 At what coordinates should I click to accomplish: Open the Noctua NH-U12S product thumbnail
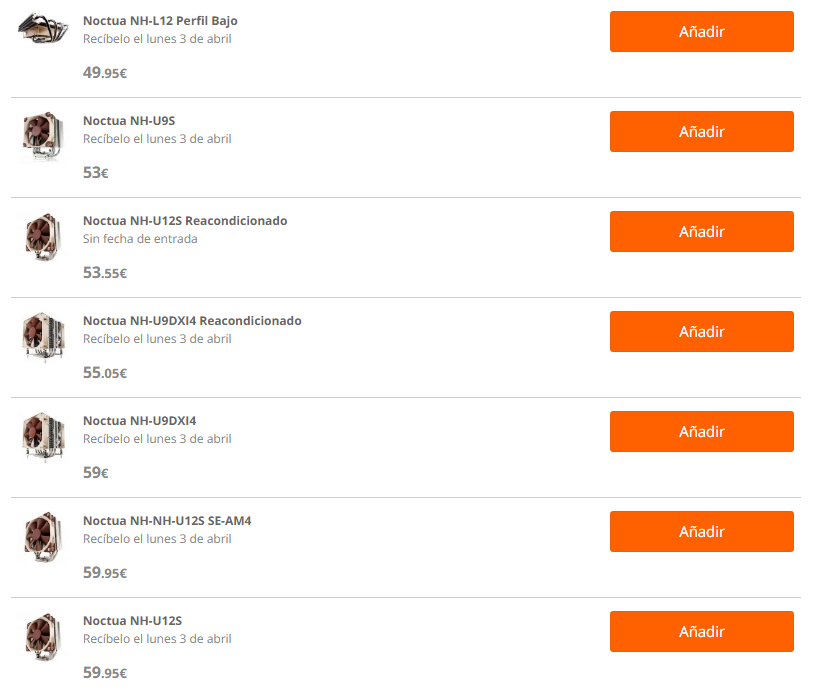point(42,637)
